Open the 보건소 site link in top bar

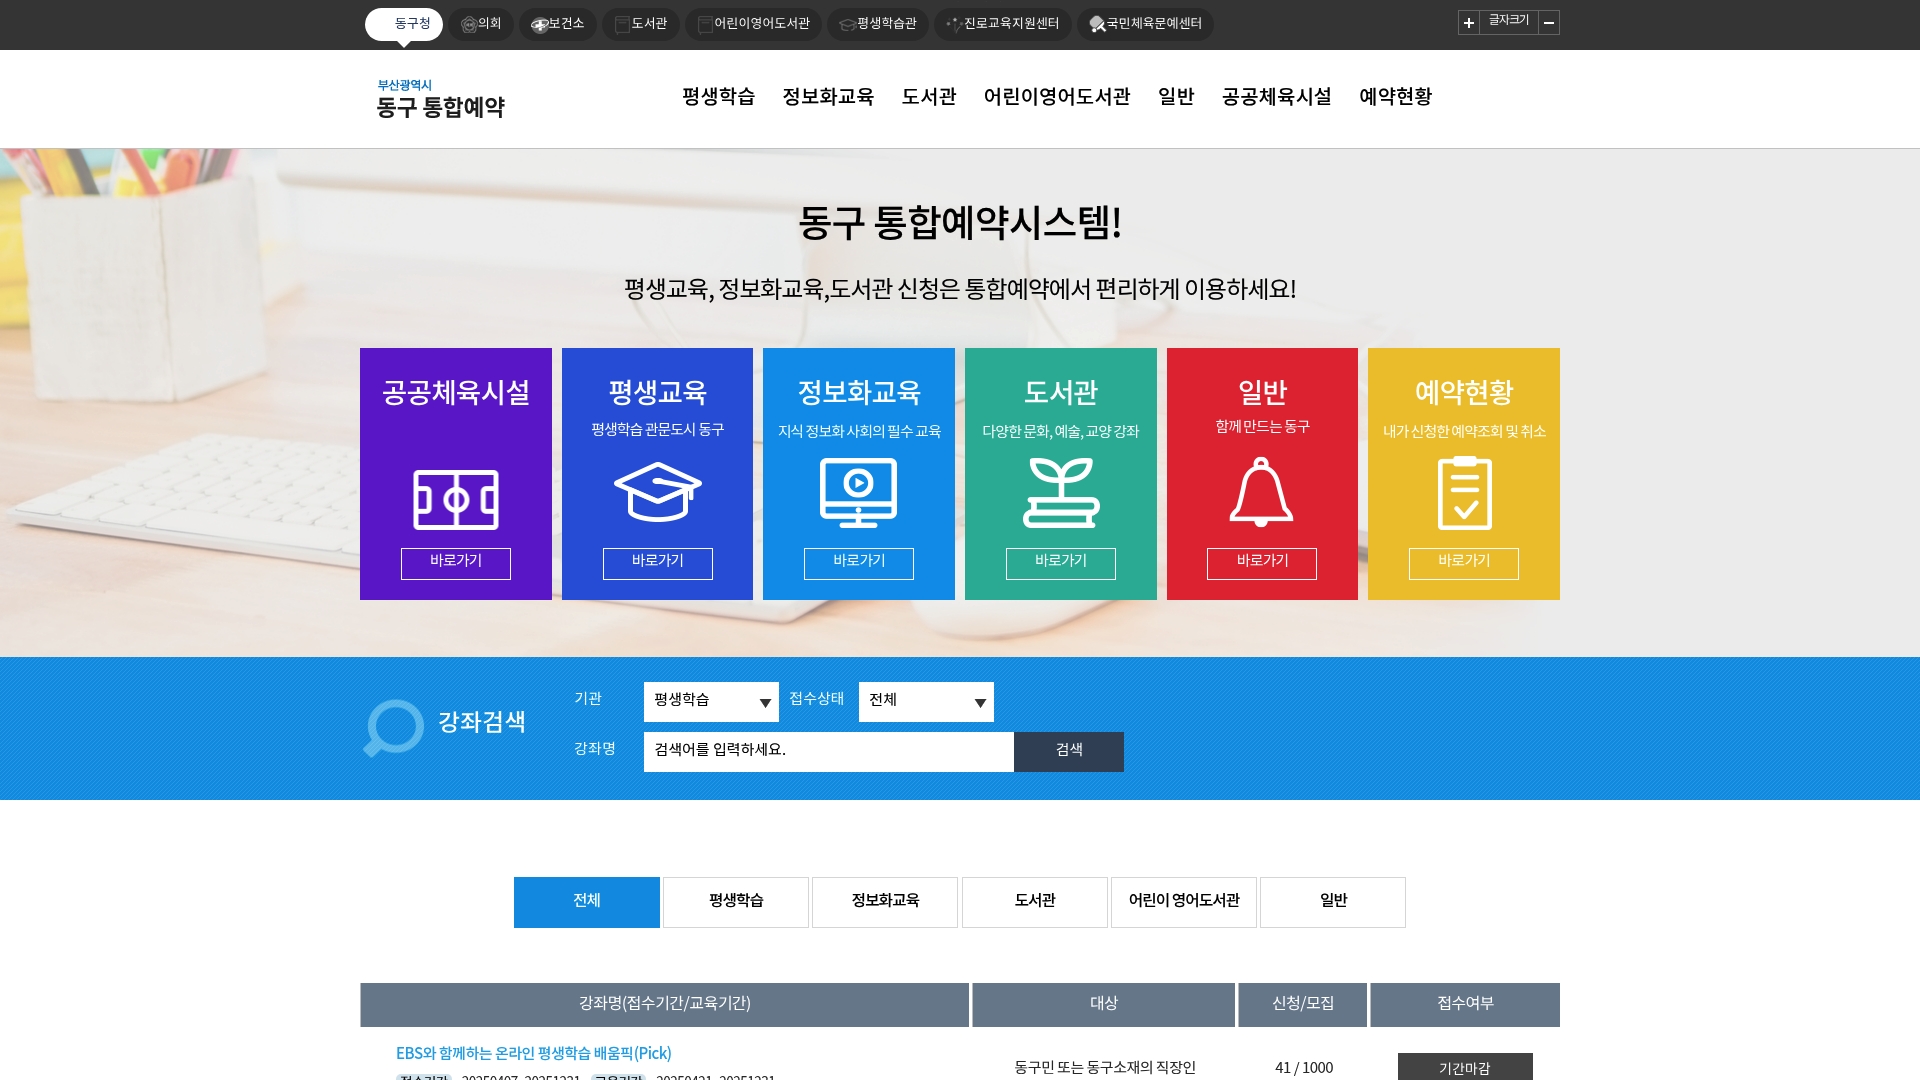pos(558,24)
